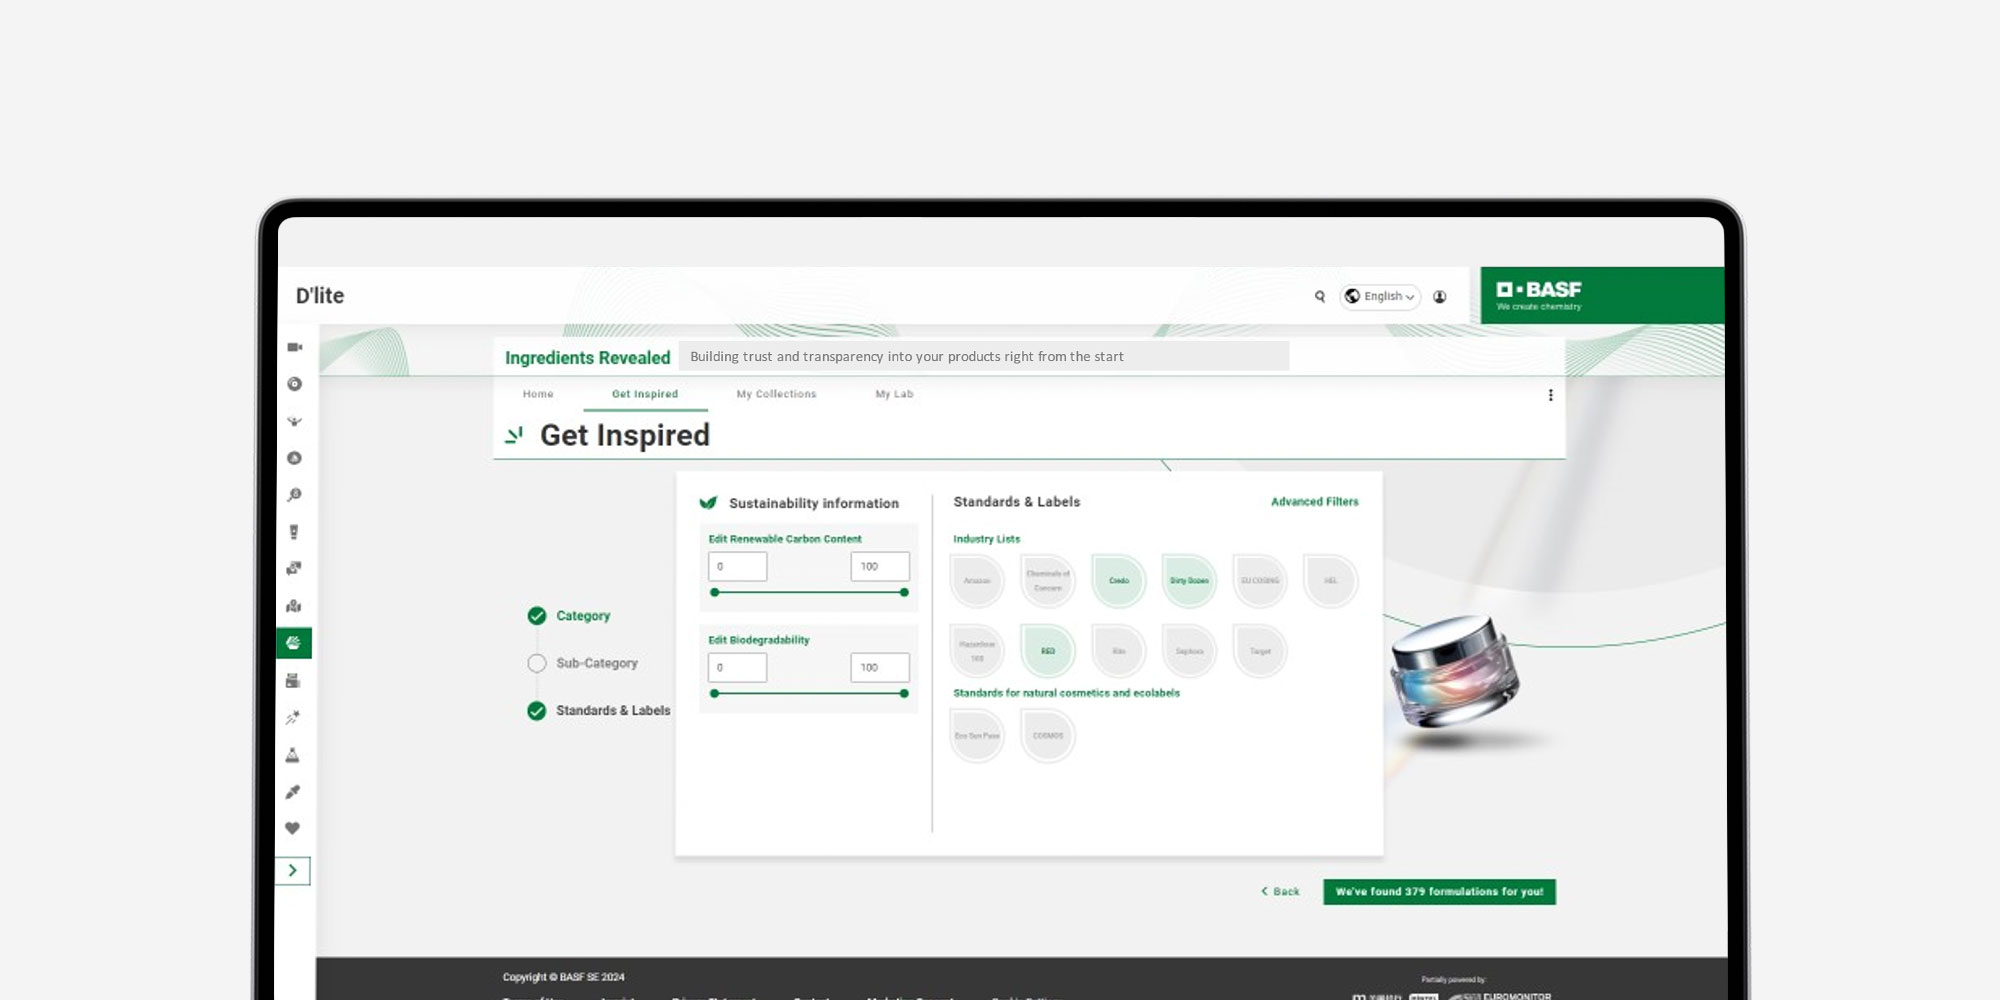Click the lab flask sidebar icon
The width and height of the screenshot is (2000, 1000).
pyautogui.click(x=293, y=755)
